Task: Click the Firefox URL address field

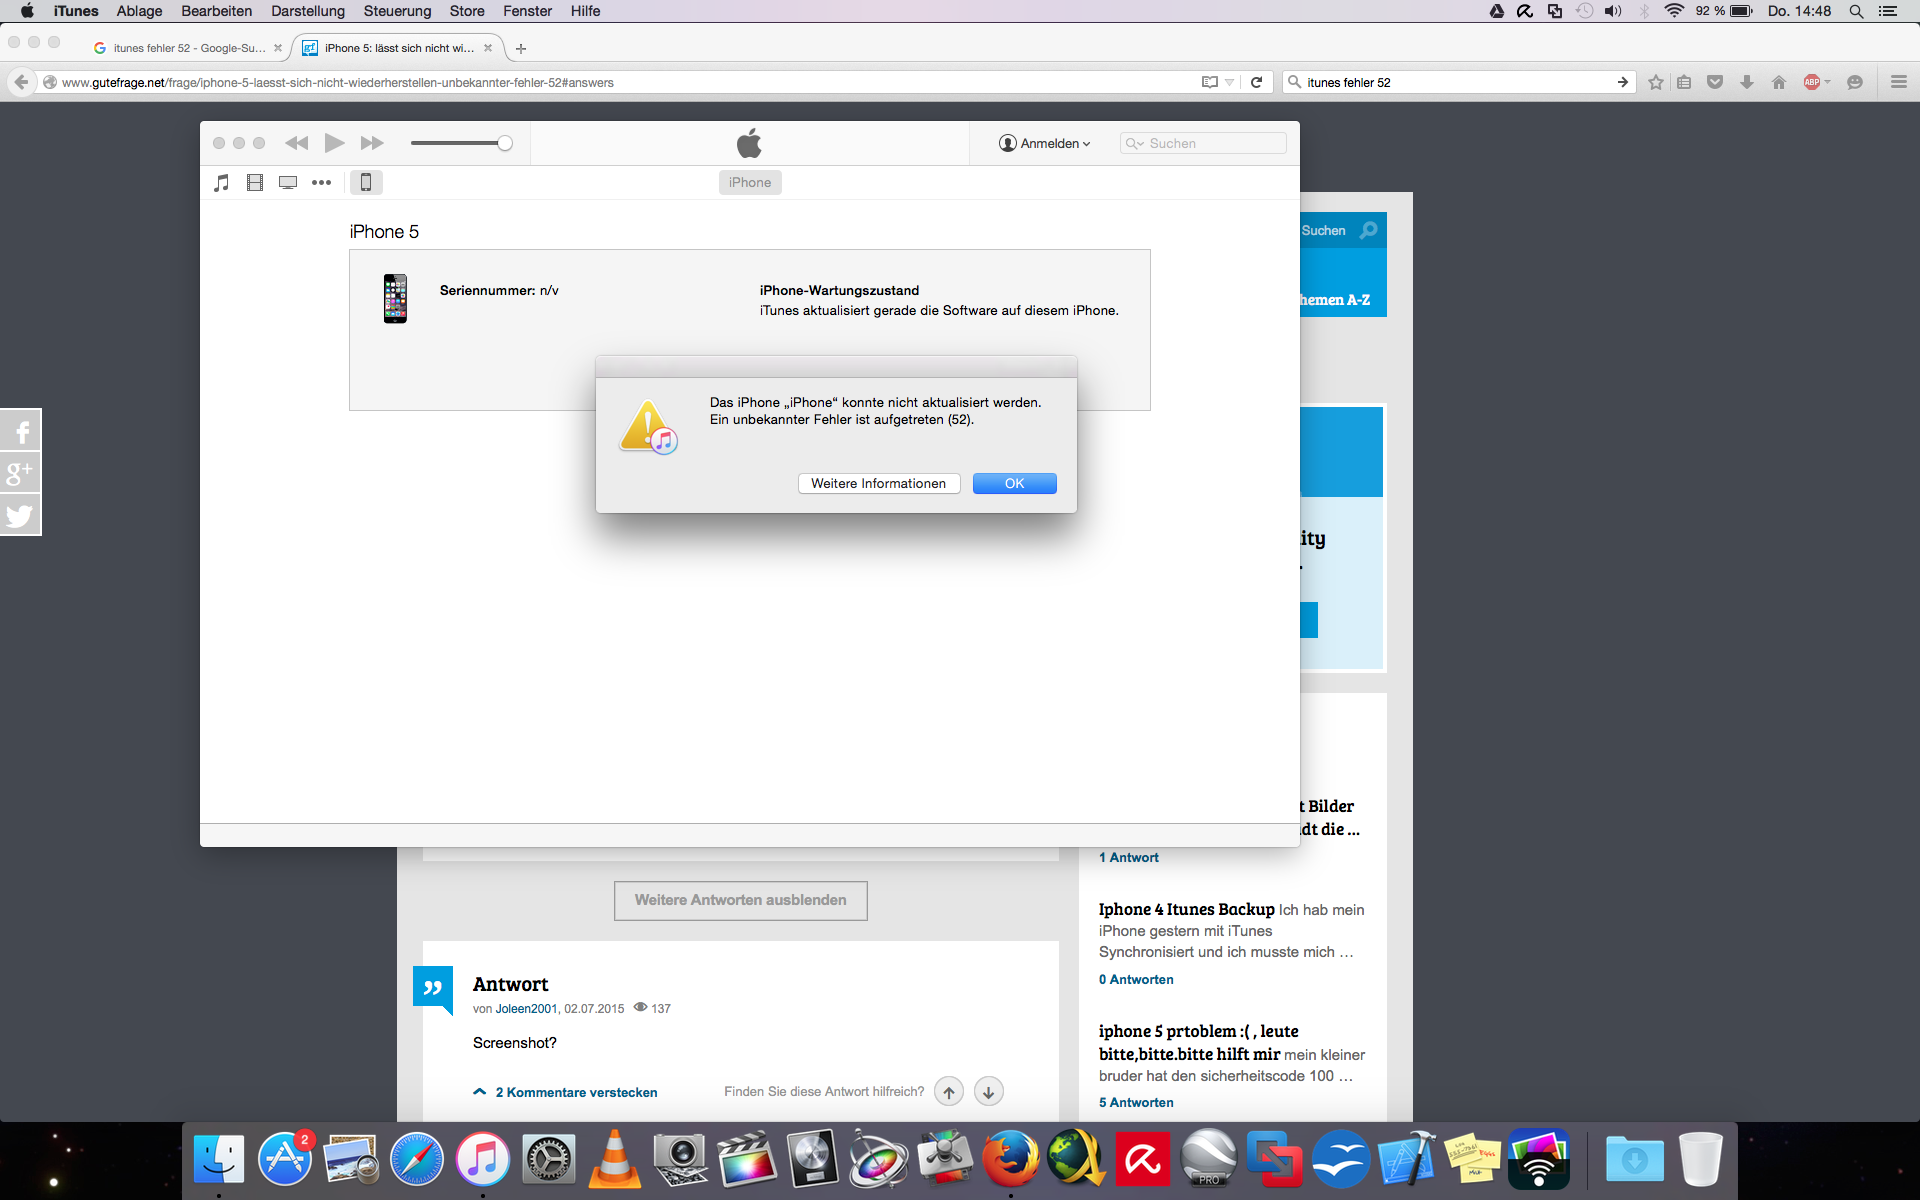Action: click(620, 82)
